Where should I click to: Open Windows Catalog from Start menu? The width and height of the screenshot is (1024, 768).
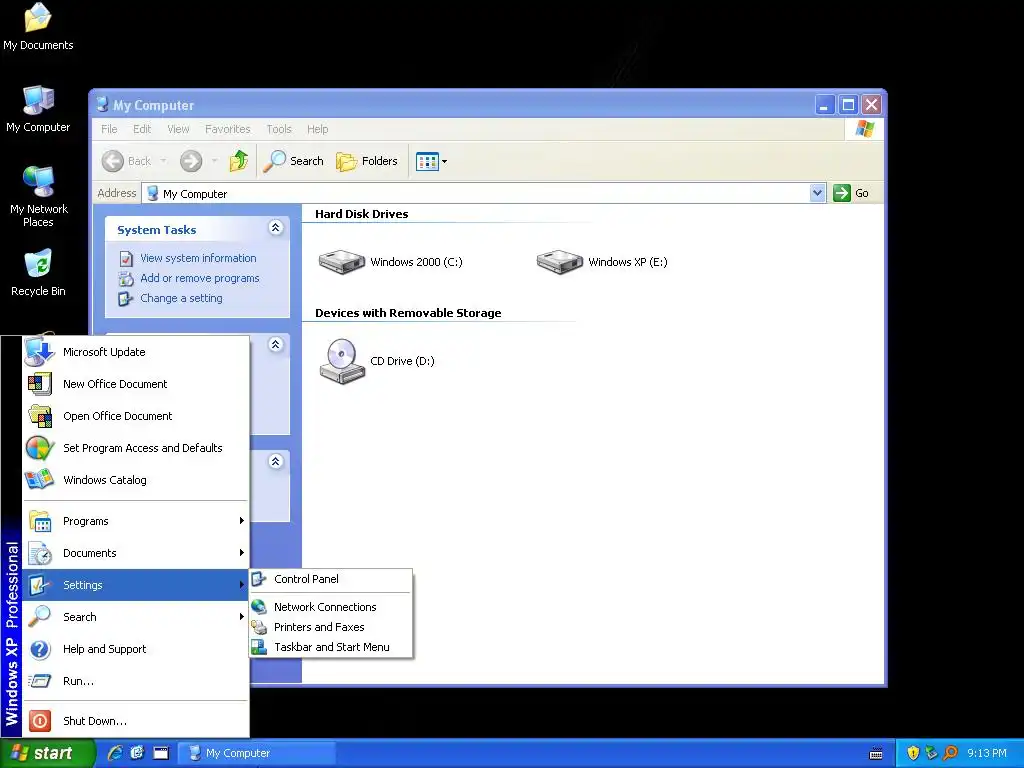(136, 480)
